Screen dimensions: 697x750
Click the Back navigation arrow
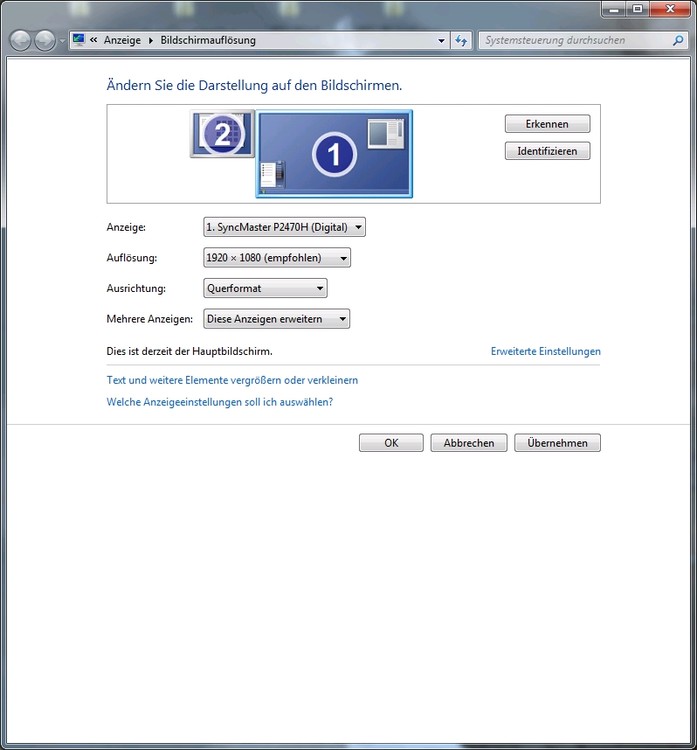21,41
